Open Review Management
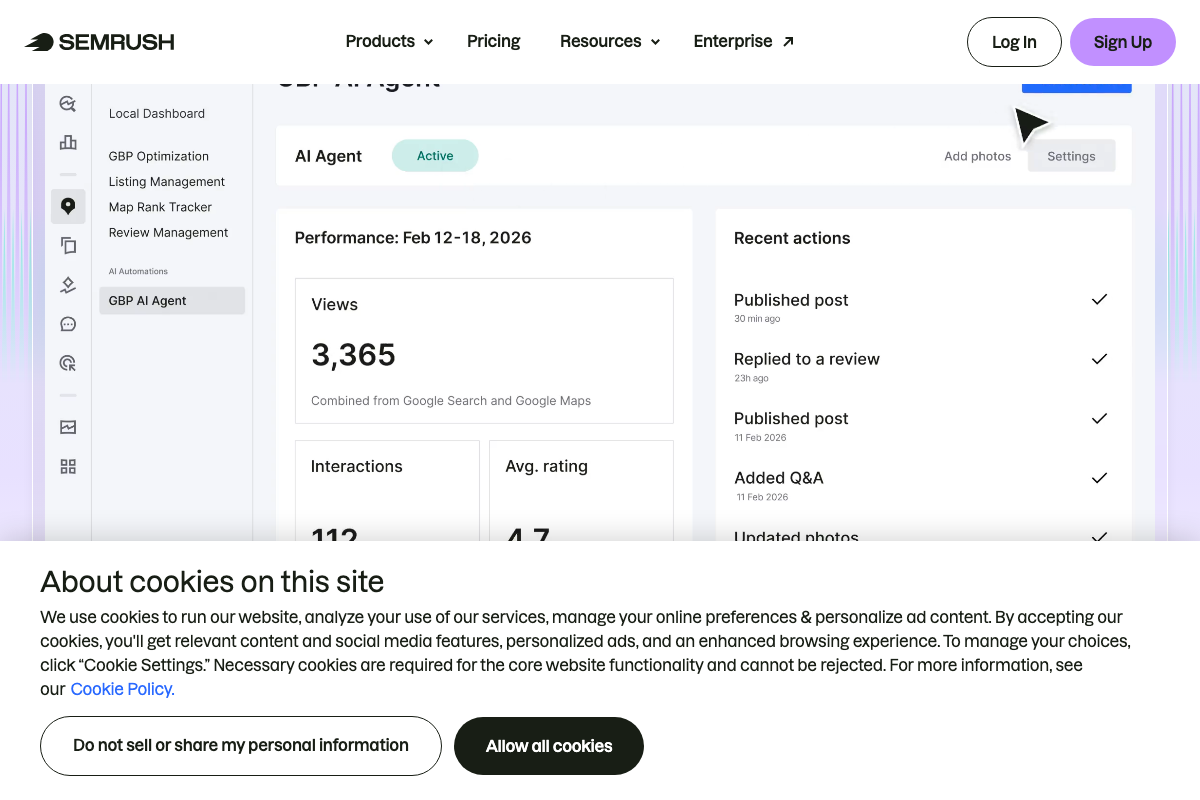 (168, 232)
